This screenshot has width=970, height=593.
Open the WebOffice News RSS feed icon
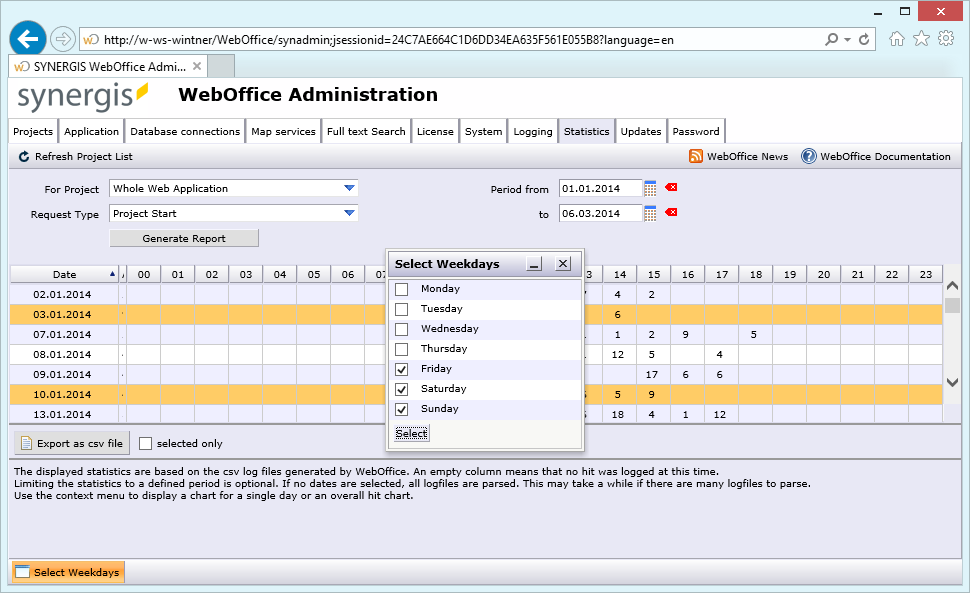696,157
